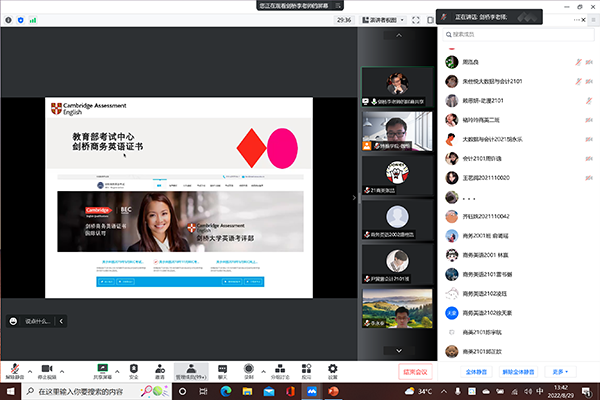Start 录制 recording from the toolbar

[249, 367]
